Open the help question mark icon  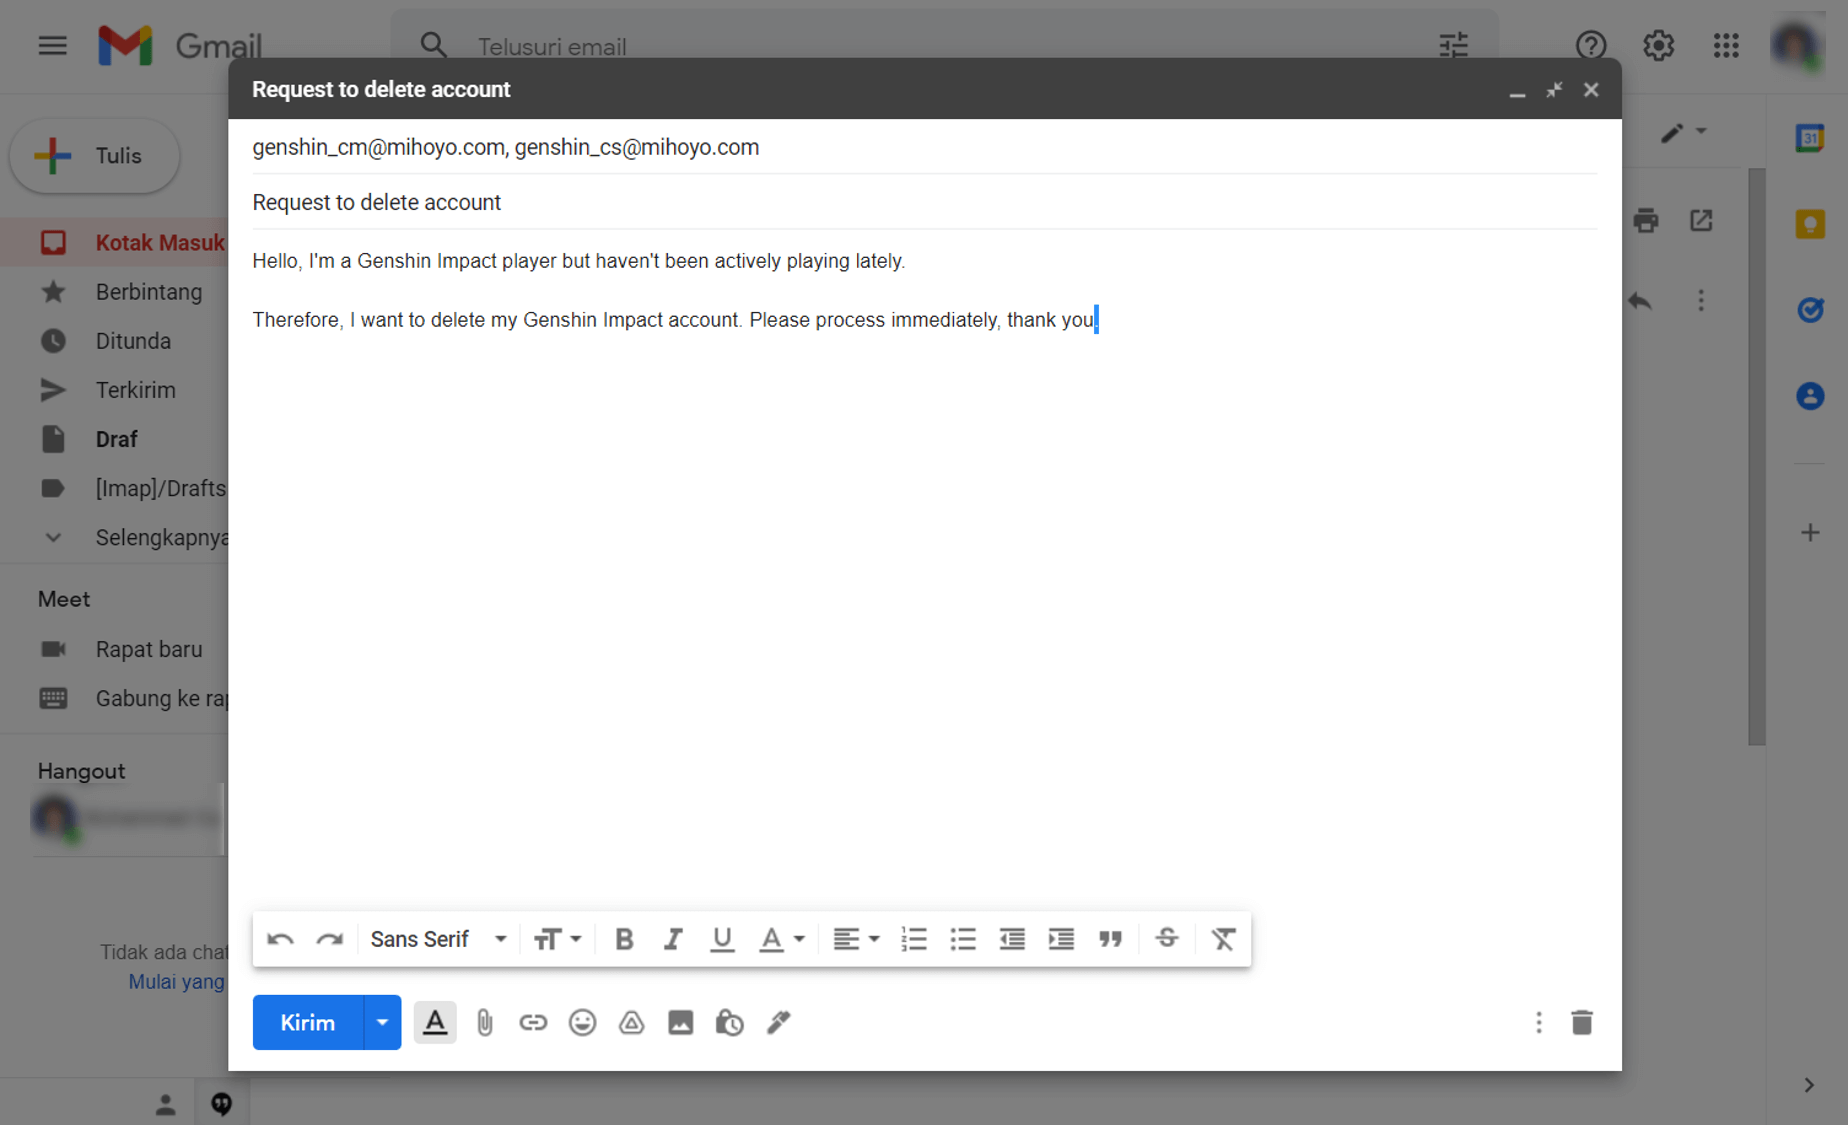point(1590,45)
